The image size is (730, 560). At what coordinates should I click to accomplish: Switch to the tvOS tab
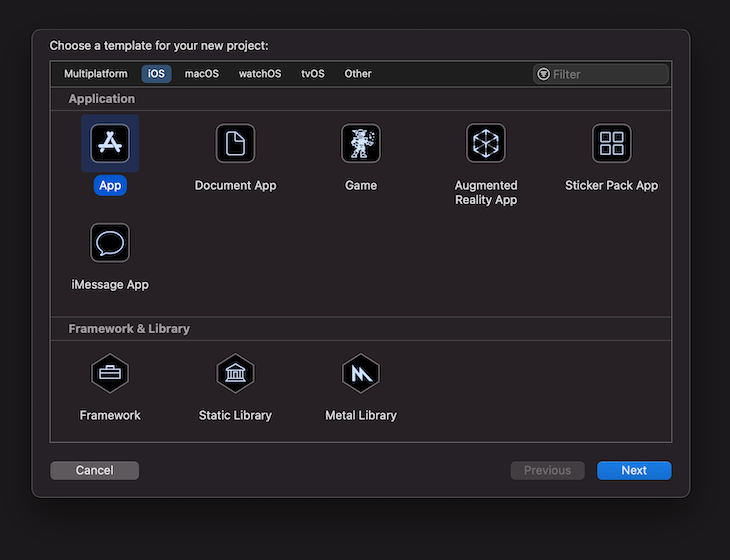click(313, 74)
